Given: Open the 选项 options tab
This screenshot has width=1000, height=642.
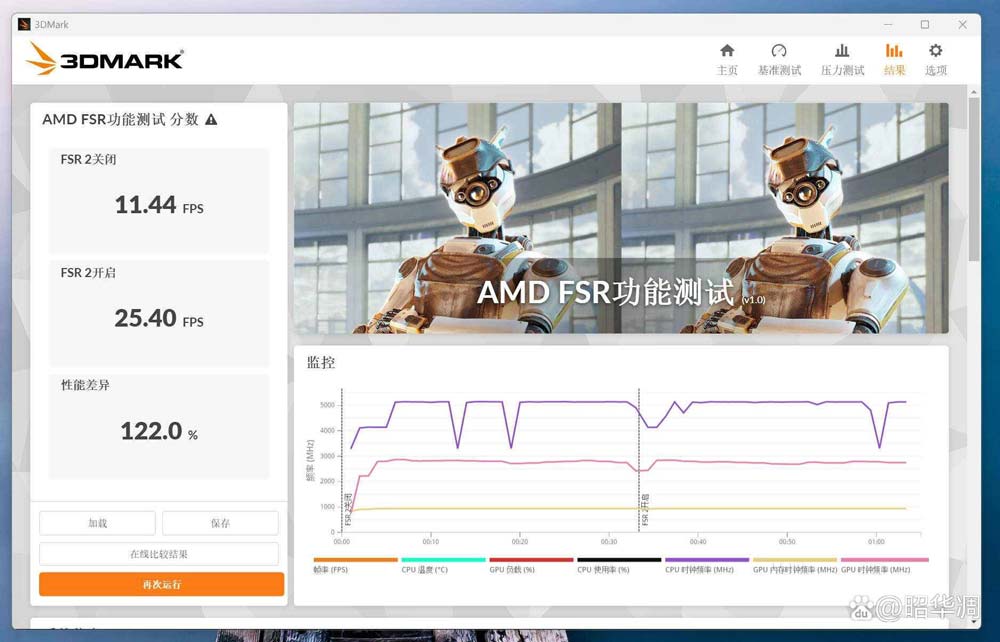Looking at the screenshot, I should [936, 60].
